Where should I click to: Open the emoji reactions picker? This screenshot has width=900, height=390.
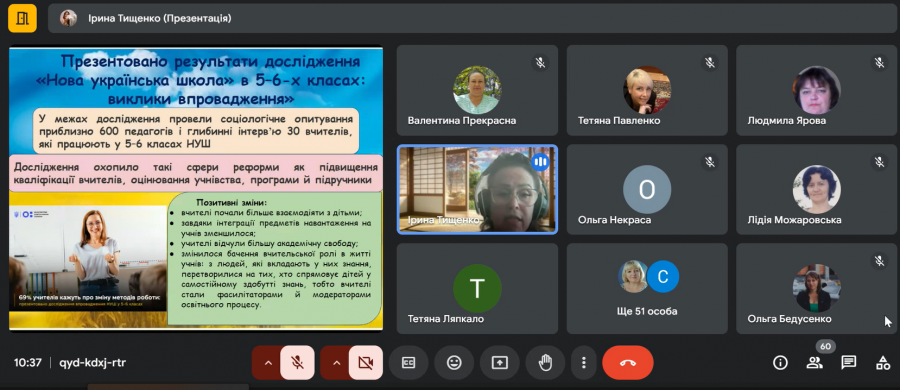(454, 362)
